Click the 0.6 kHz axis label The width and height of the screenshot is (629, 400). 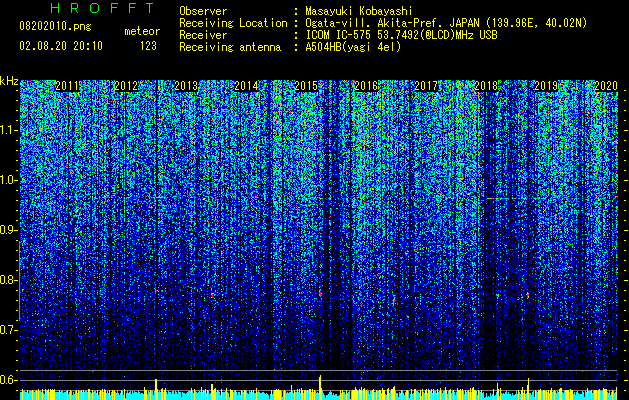9,380
